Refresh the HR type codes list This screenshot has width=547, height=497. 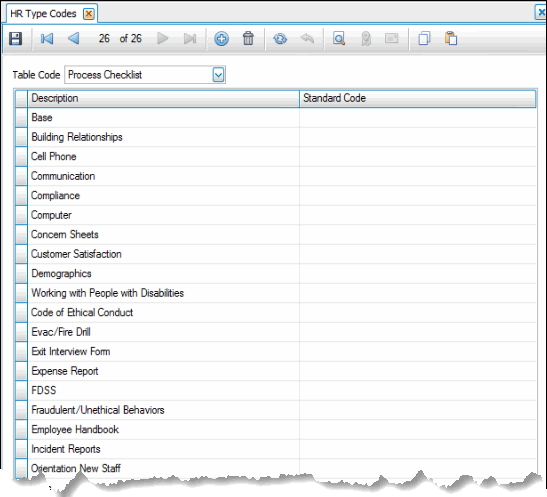coord(280,38)
